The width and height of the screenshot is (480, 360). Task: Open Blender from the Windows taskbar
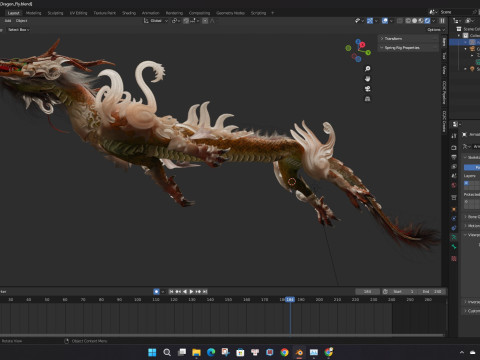point(299,352)
